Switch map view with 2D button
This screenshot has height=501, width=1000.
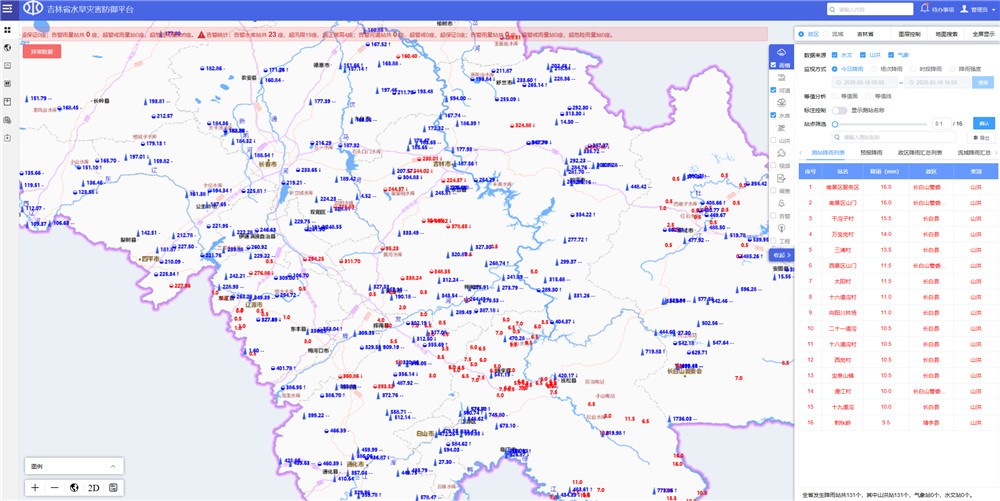[x=93, y=487]
